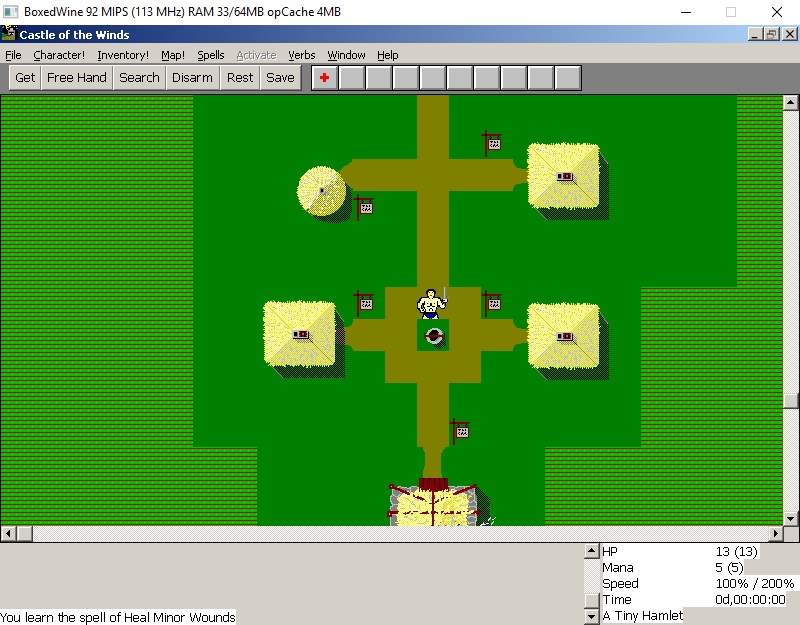
Task: Click the Time value 0d,00:00:00
Action: pyautogui.click(x=750, y=599)
